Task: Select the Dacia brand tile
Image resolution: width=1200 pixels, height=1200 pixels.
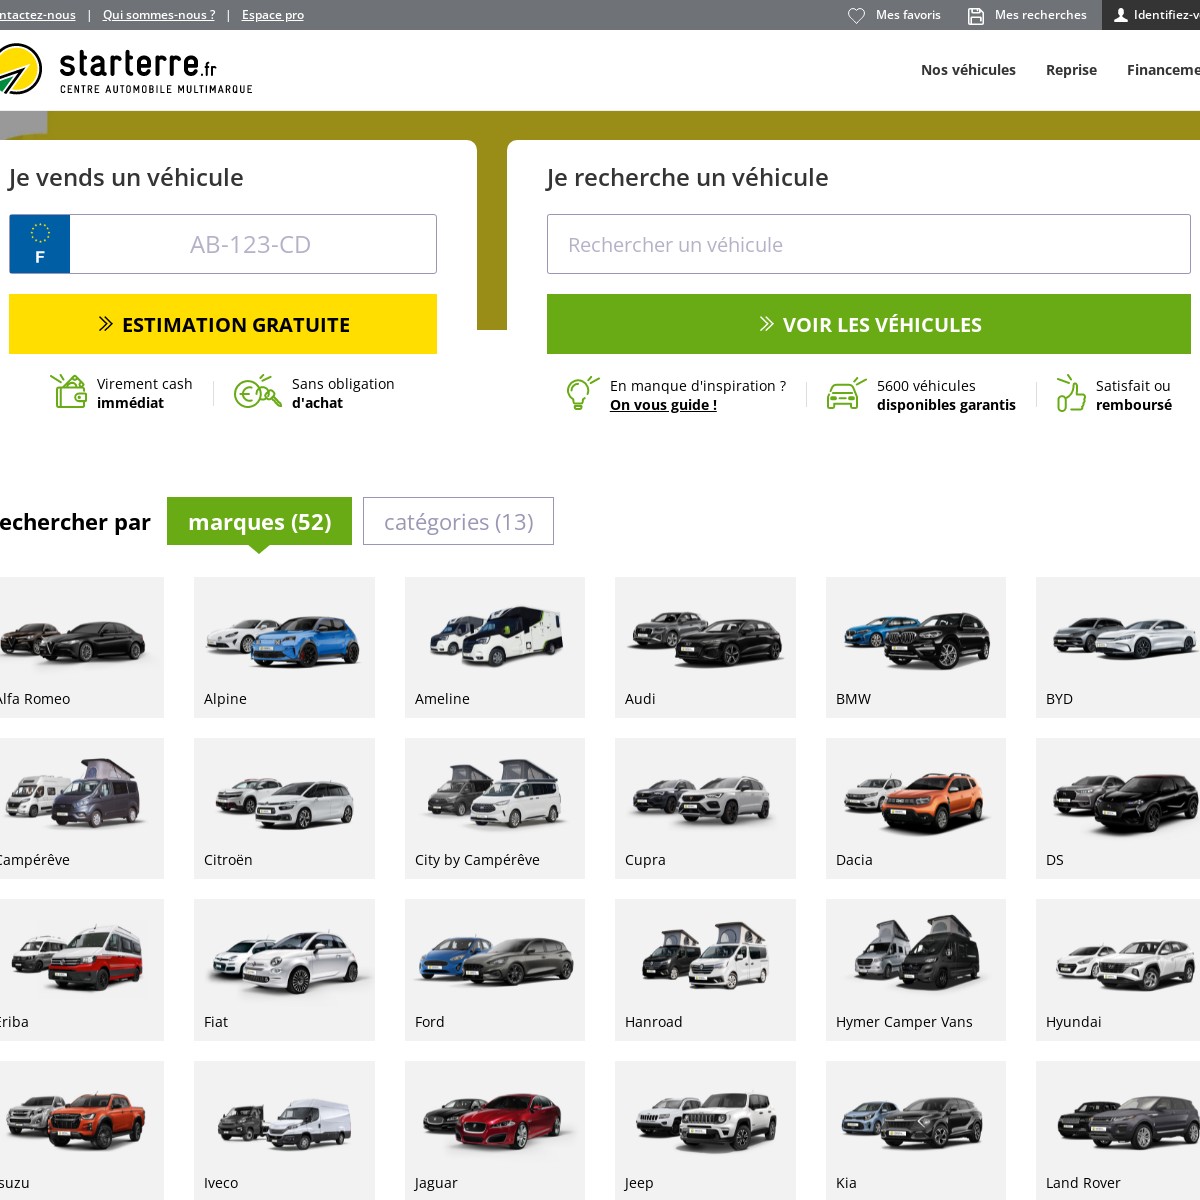Action: coord(916,808)
